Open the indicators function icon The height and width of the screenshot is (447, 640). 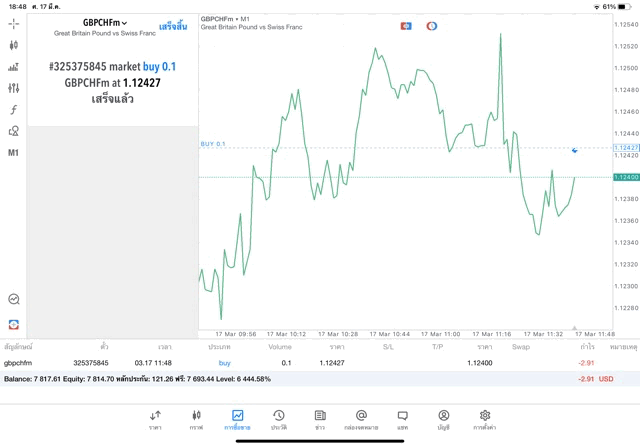(13, 109)
